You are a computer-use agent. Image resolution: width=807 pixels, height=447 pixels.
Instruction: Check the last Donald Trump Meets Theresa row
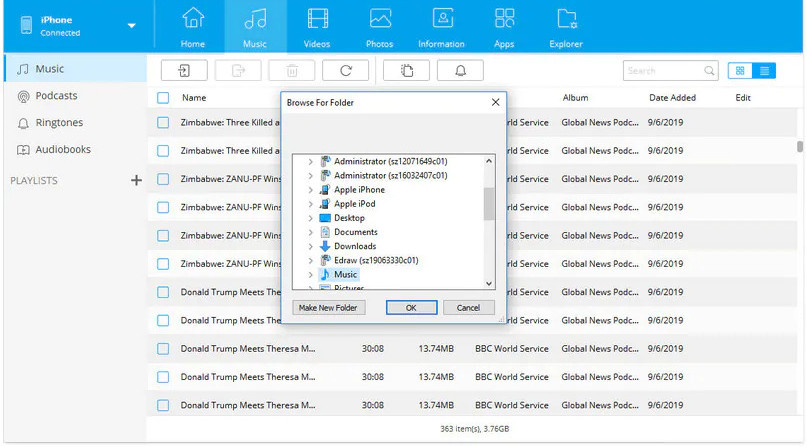point(163,405)
